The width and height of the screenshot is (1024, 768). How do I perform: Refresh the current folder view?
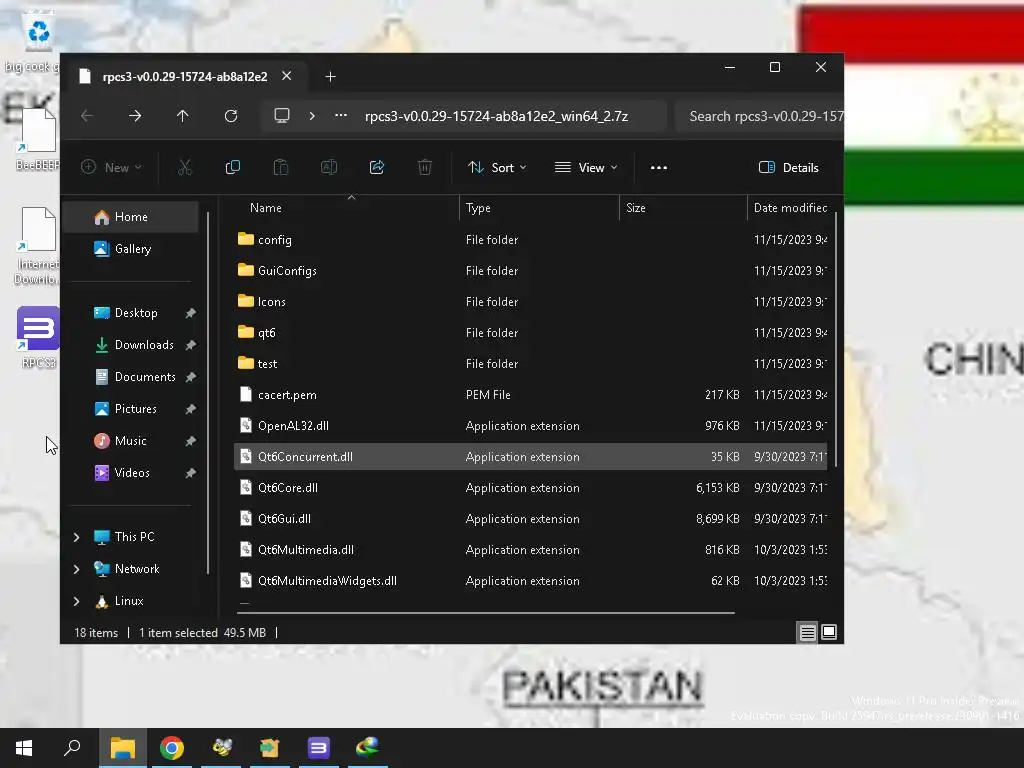(231, 116)
